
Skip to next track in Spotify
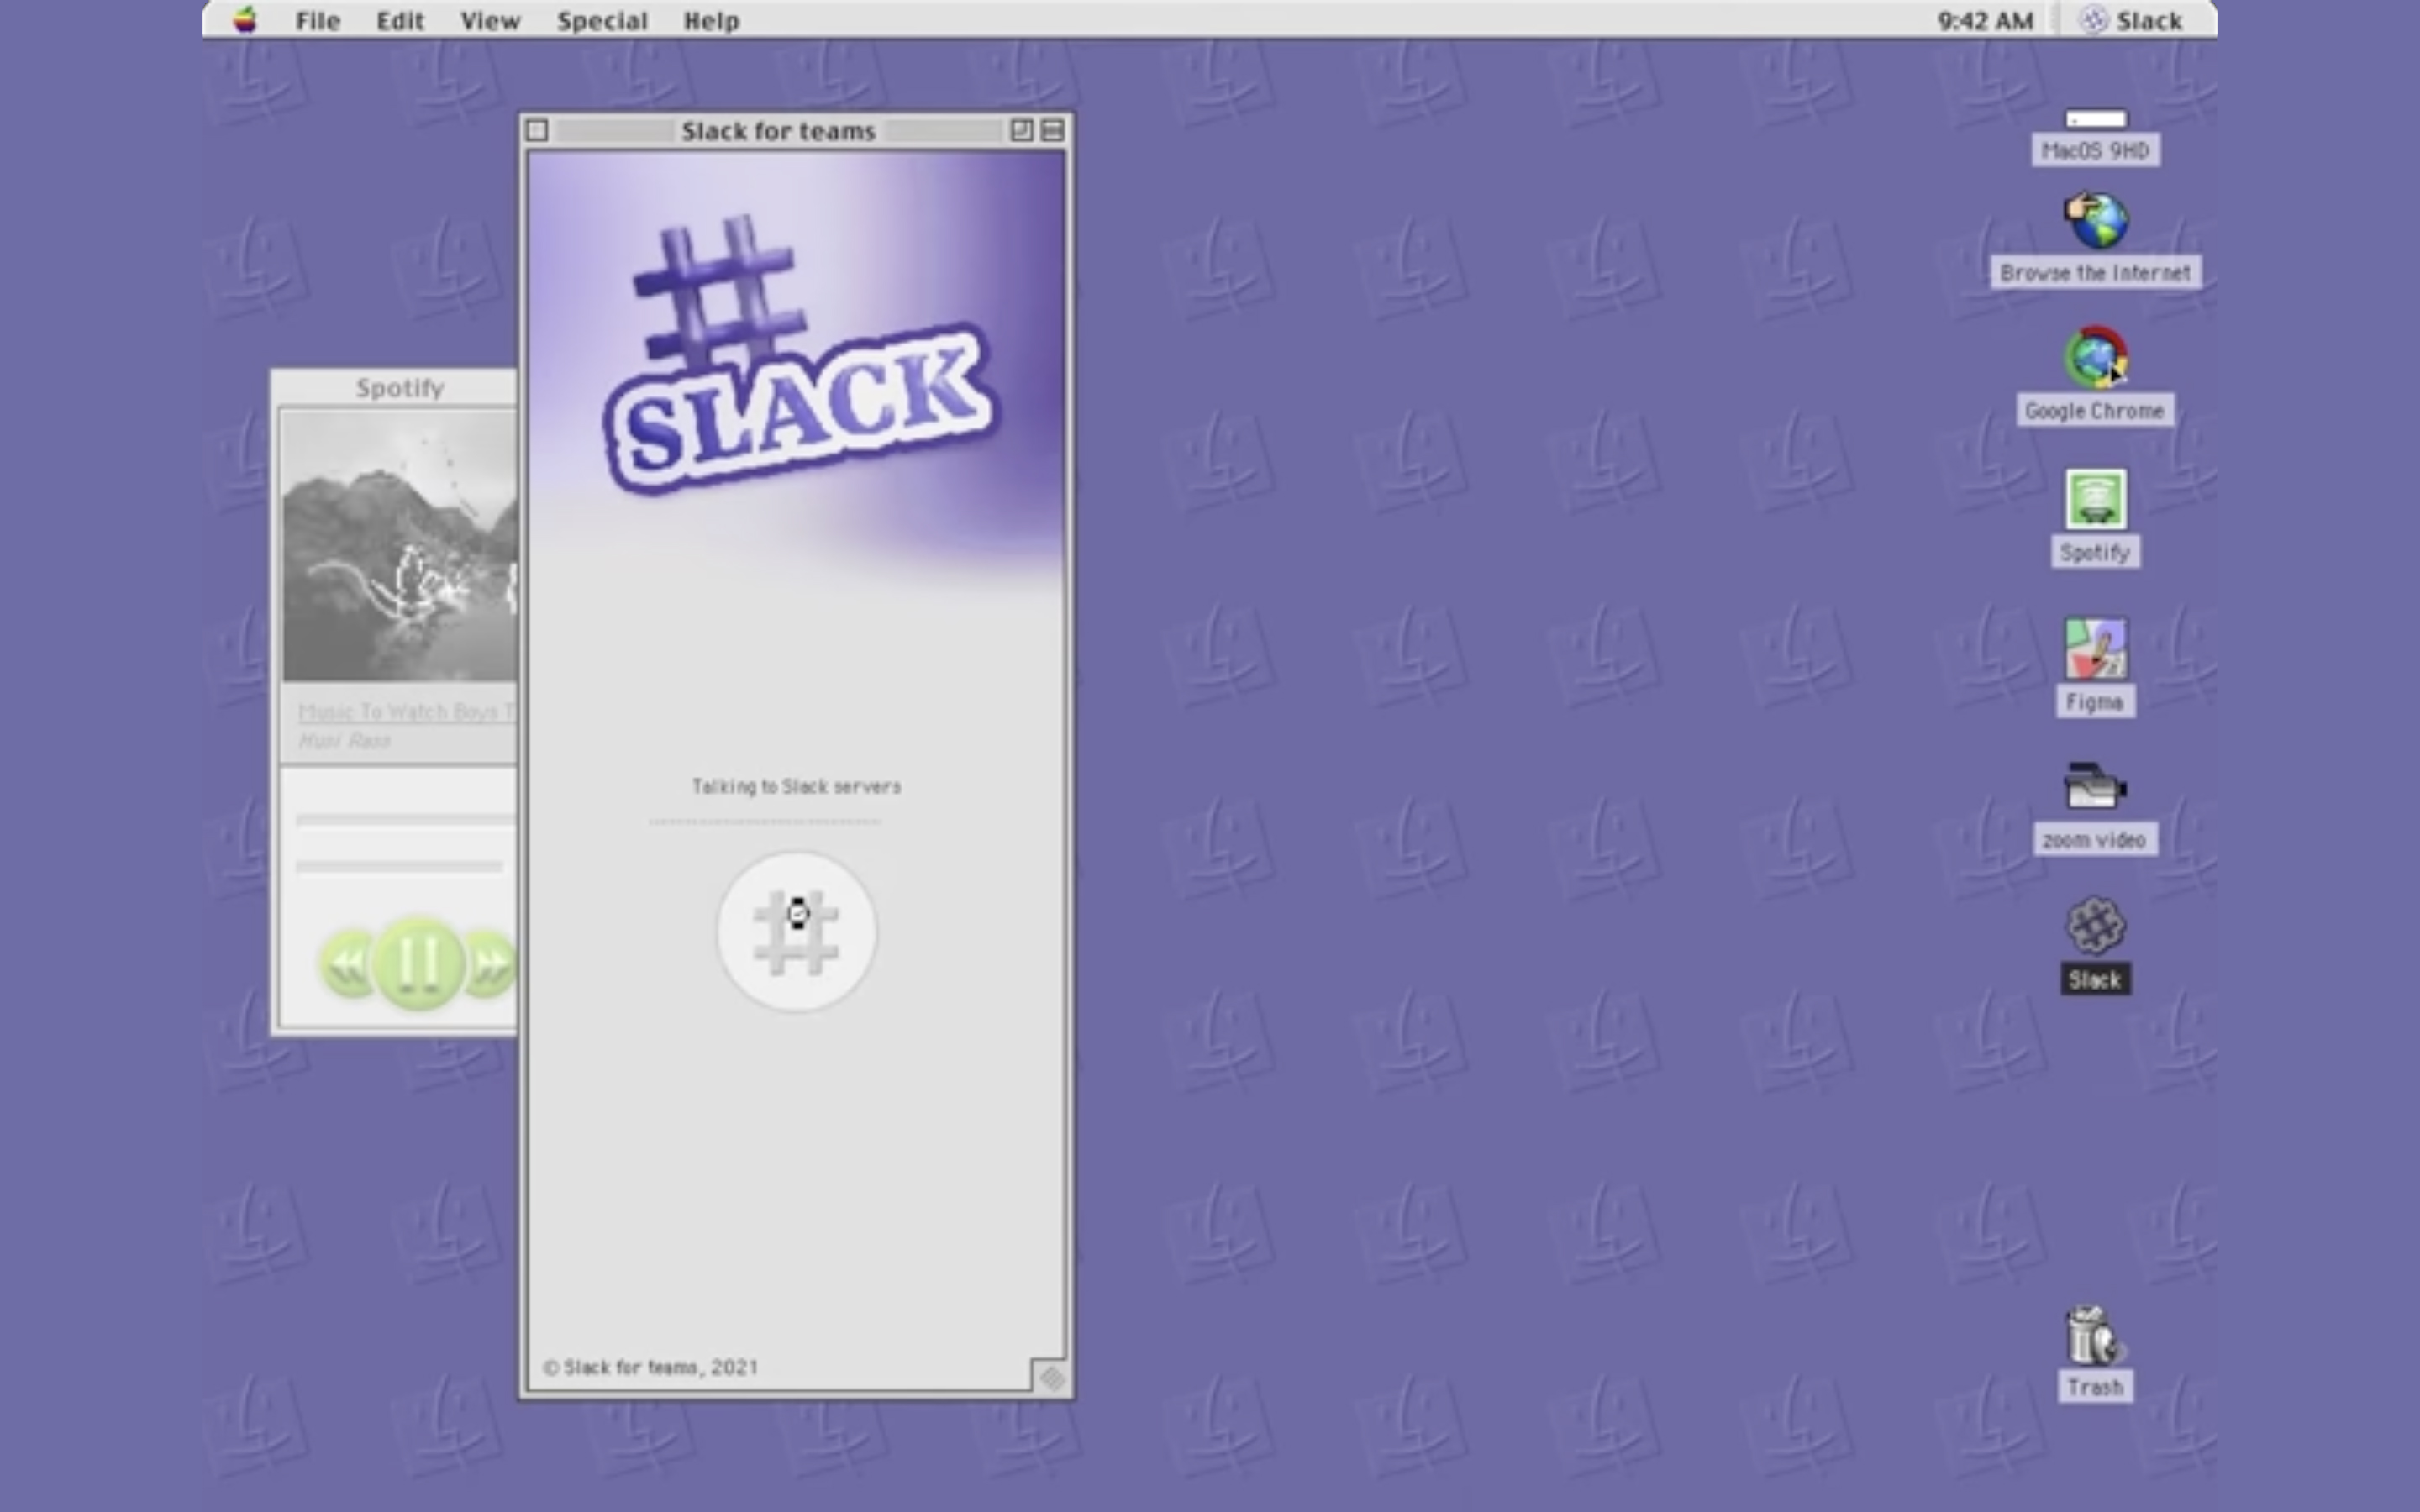pyautogui.click(x=490, y=964)
